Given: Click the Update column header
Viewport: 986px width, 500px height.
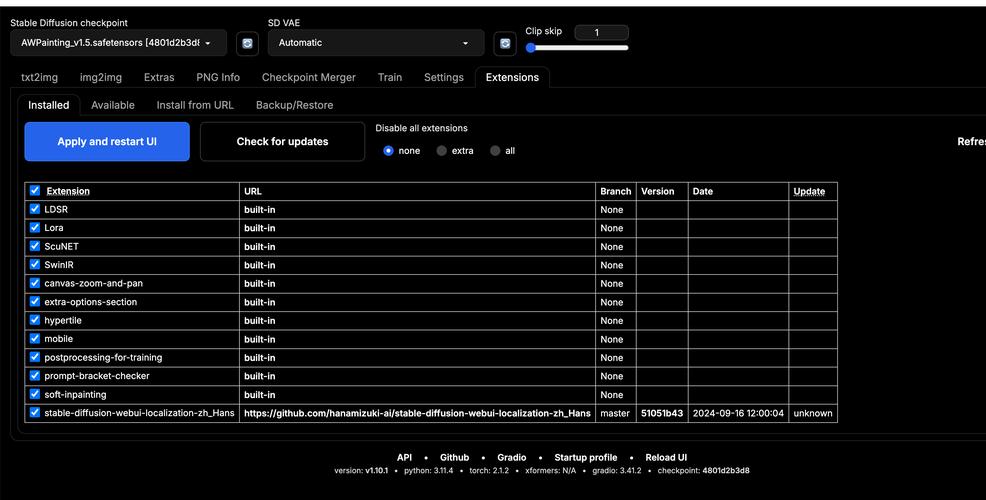Looking at the screenshot, I should 809,191.
